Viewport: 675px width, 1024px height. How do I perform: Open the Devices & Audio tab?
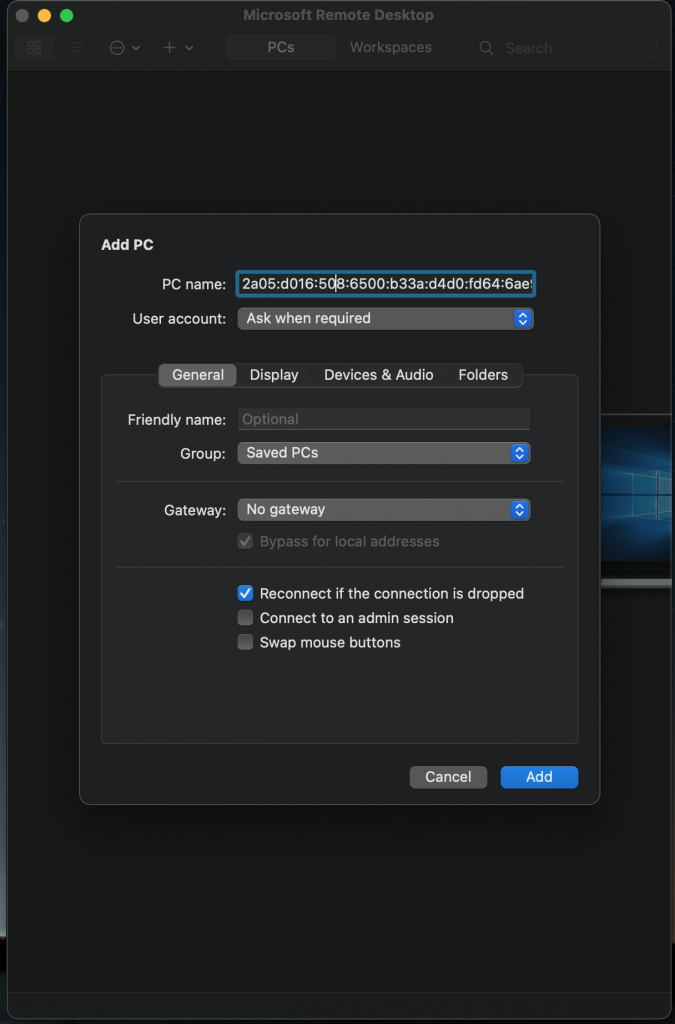pyautogui.click(x=378, y=375)
